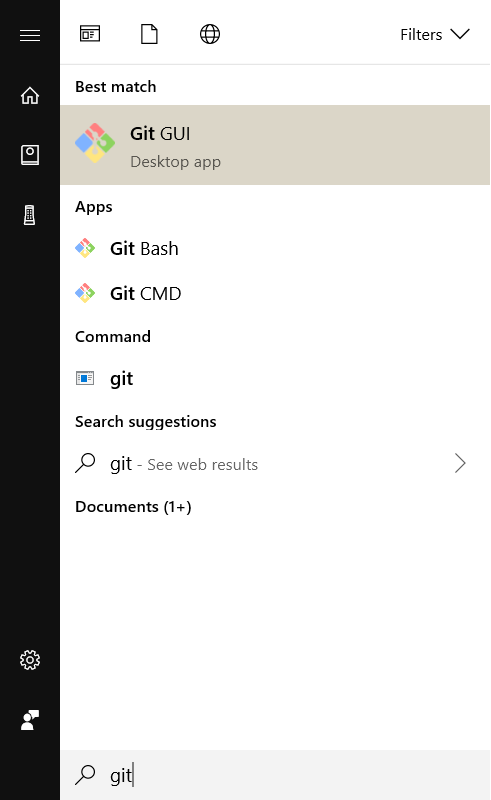Open the Feedback icon in the sidebar

(30, 720)
